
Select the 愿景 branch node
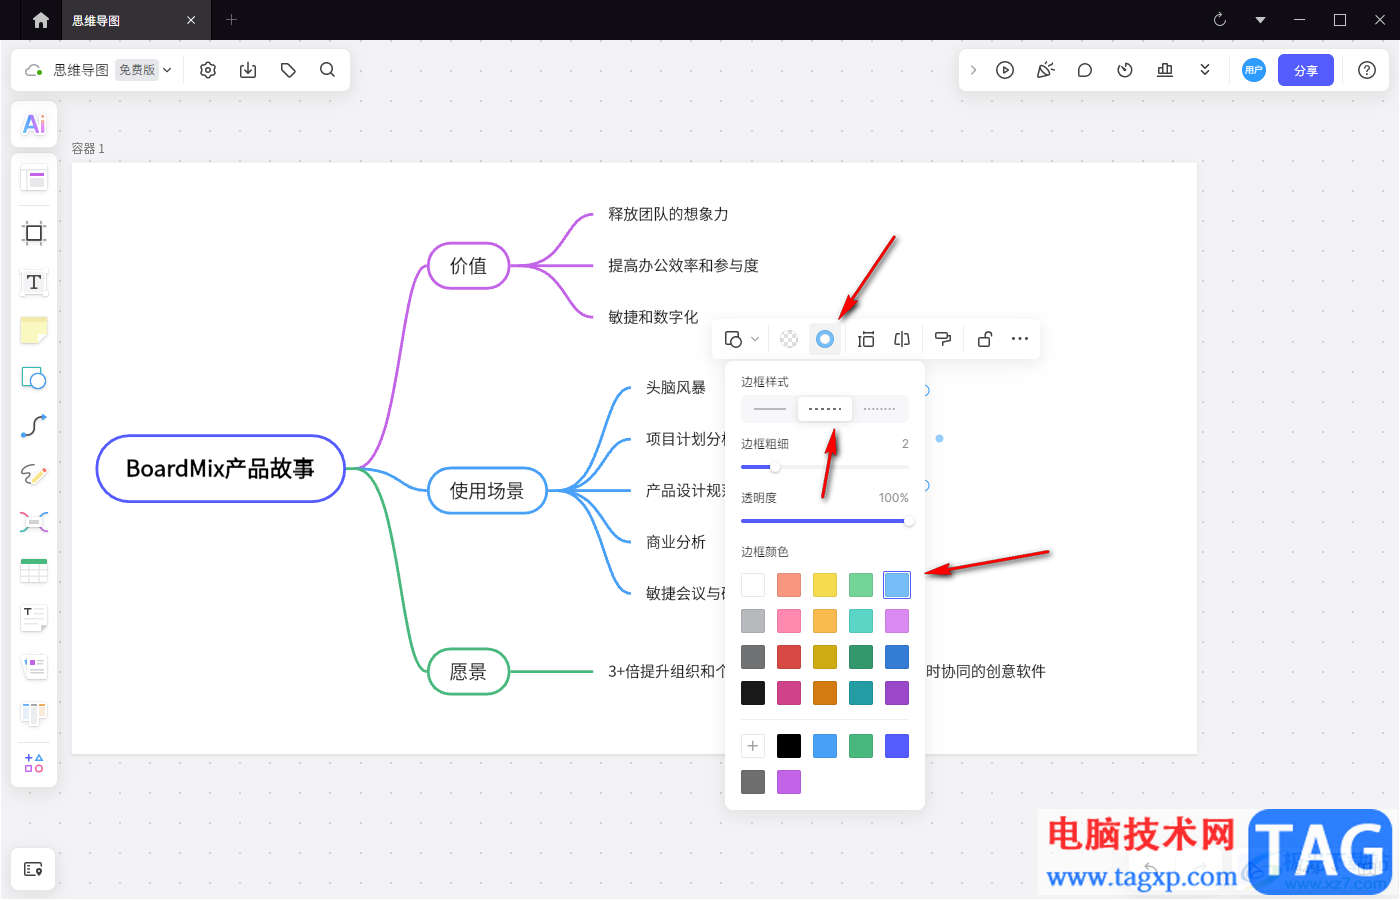[468, 672]
